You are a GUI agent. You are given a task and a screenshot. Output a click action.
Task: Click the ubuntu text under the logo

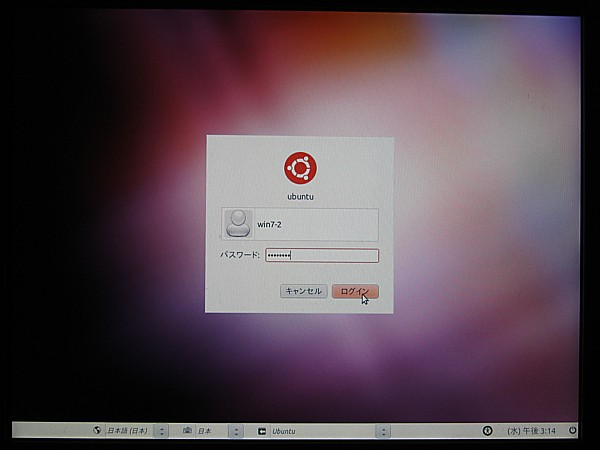pos(300,197)
